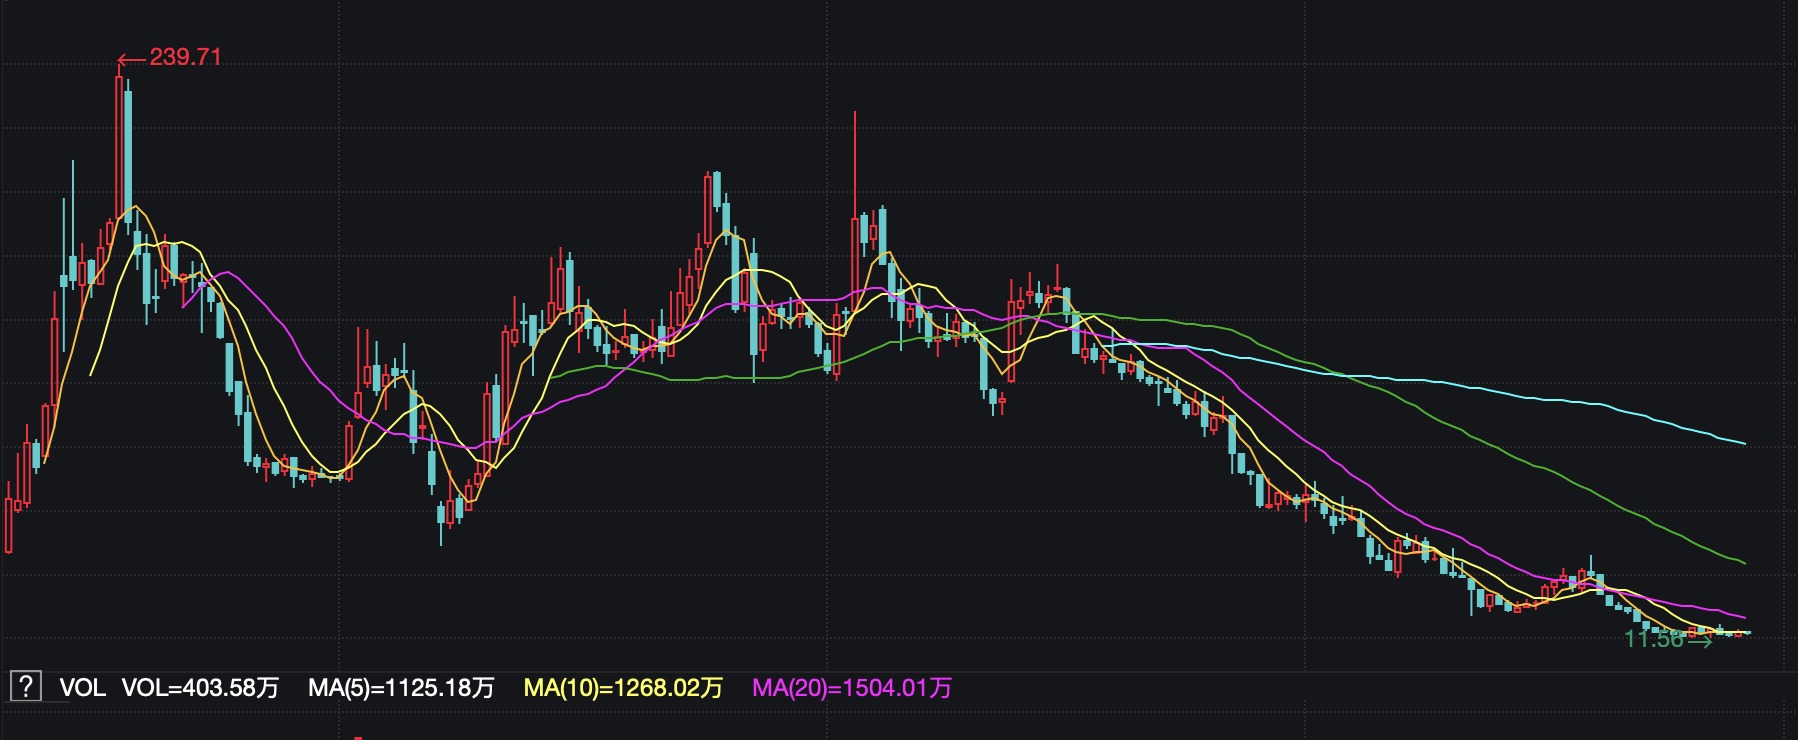Click the first red candlestick at the far left
This screenshot has height=740, width=1798.
9,525
